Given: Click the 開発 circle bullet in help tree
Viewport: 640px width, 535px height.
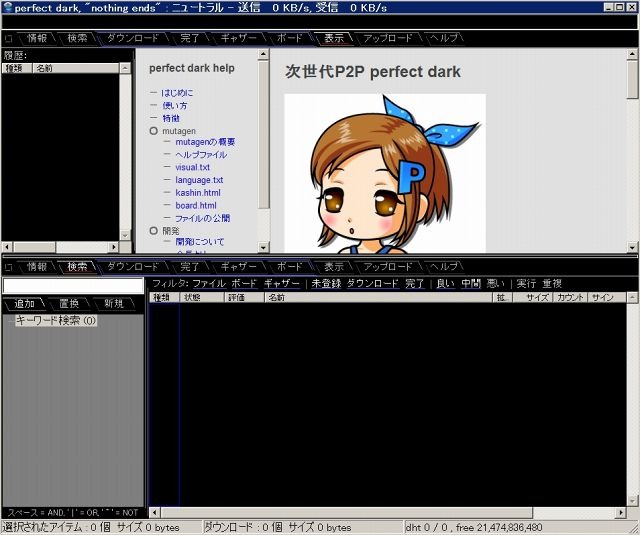Looking at the screenshot, I should [x=153, y=231].
